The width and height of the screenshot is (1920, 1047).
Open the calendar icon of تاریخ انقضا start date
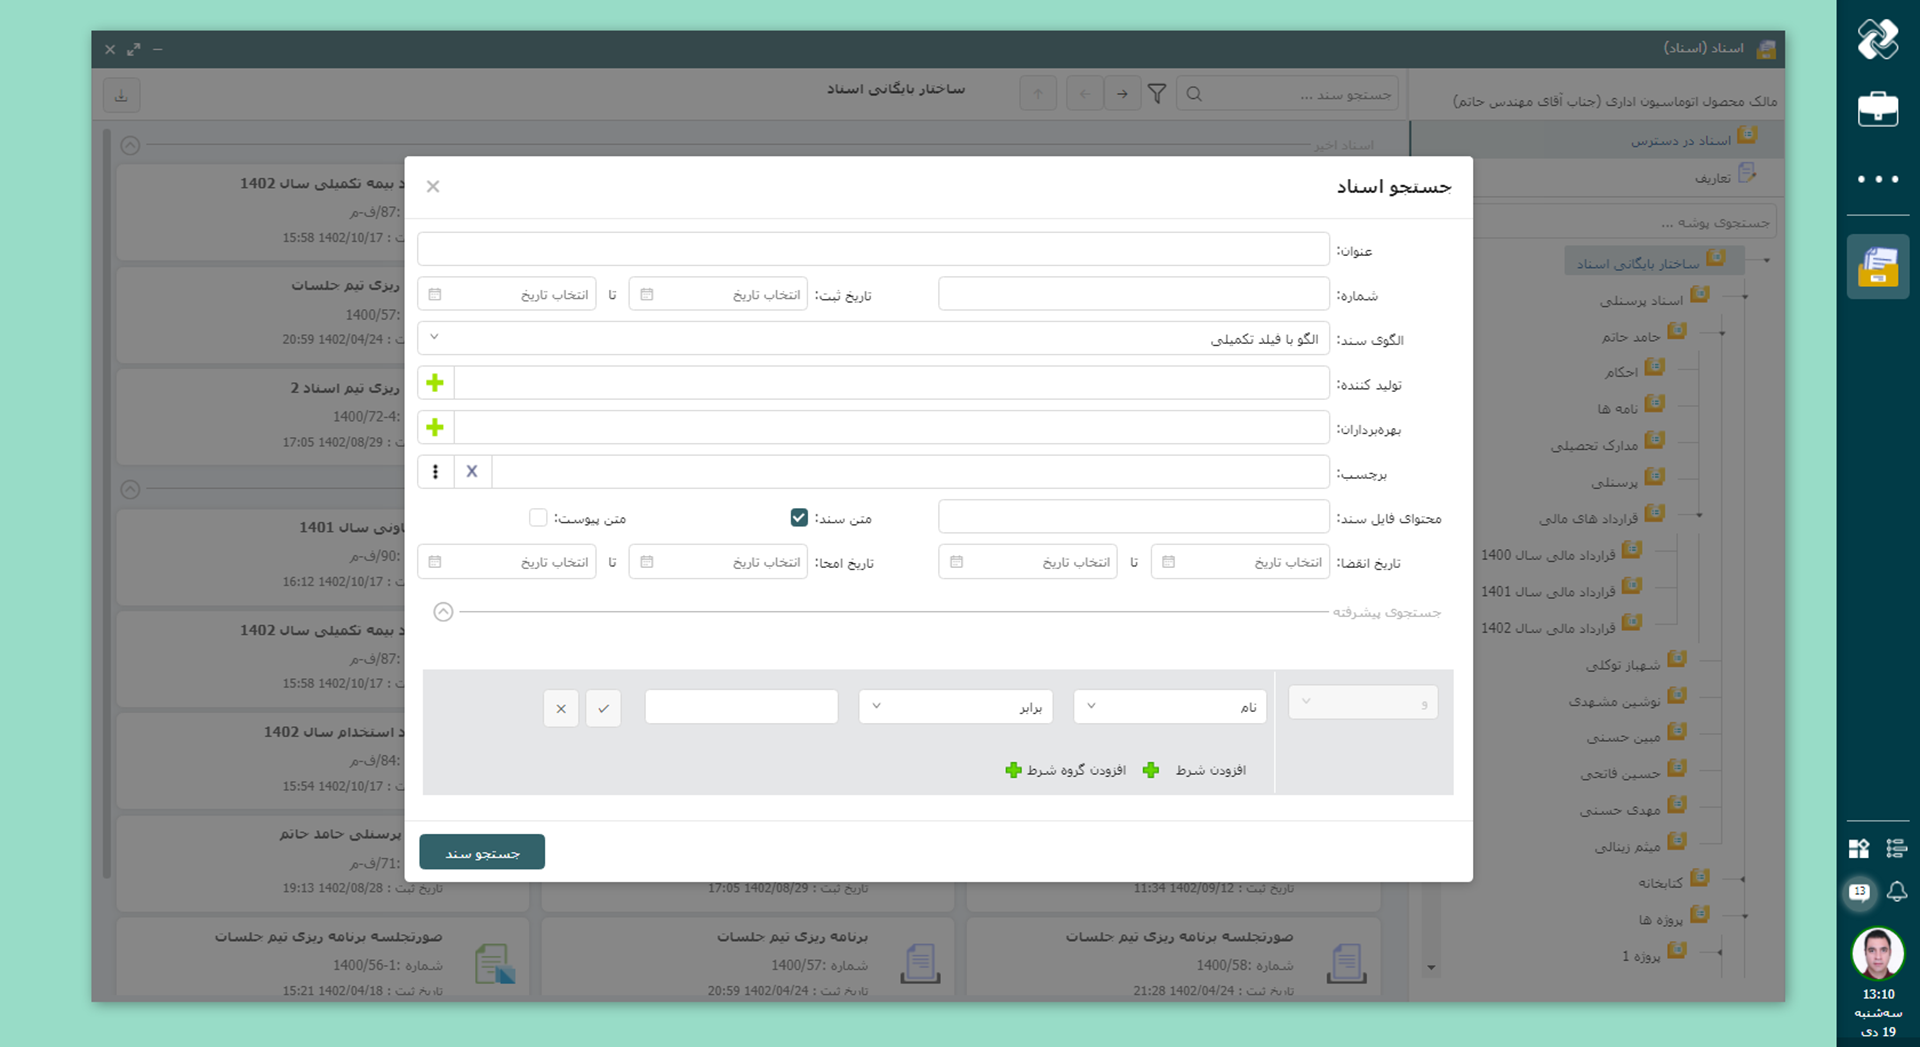click(1168, 562)
